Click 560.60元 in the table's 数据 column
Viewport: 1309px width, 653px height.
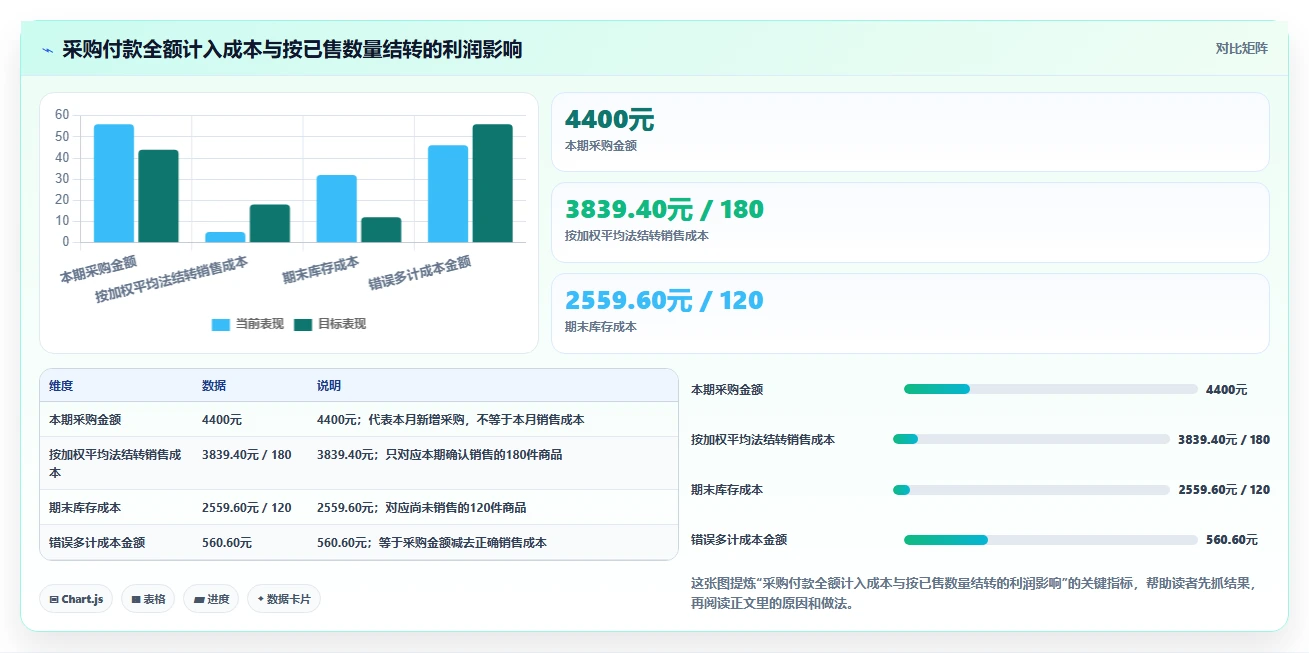point(227,543)
